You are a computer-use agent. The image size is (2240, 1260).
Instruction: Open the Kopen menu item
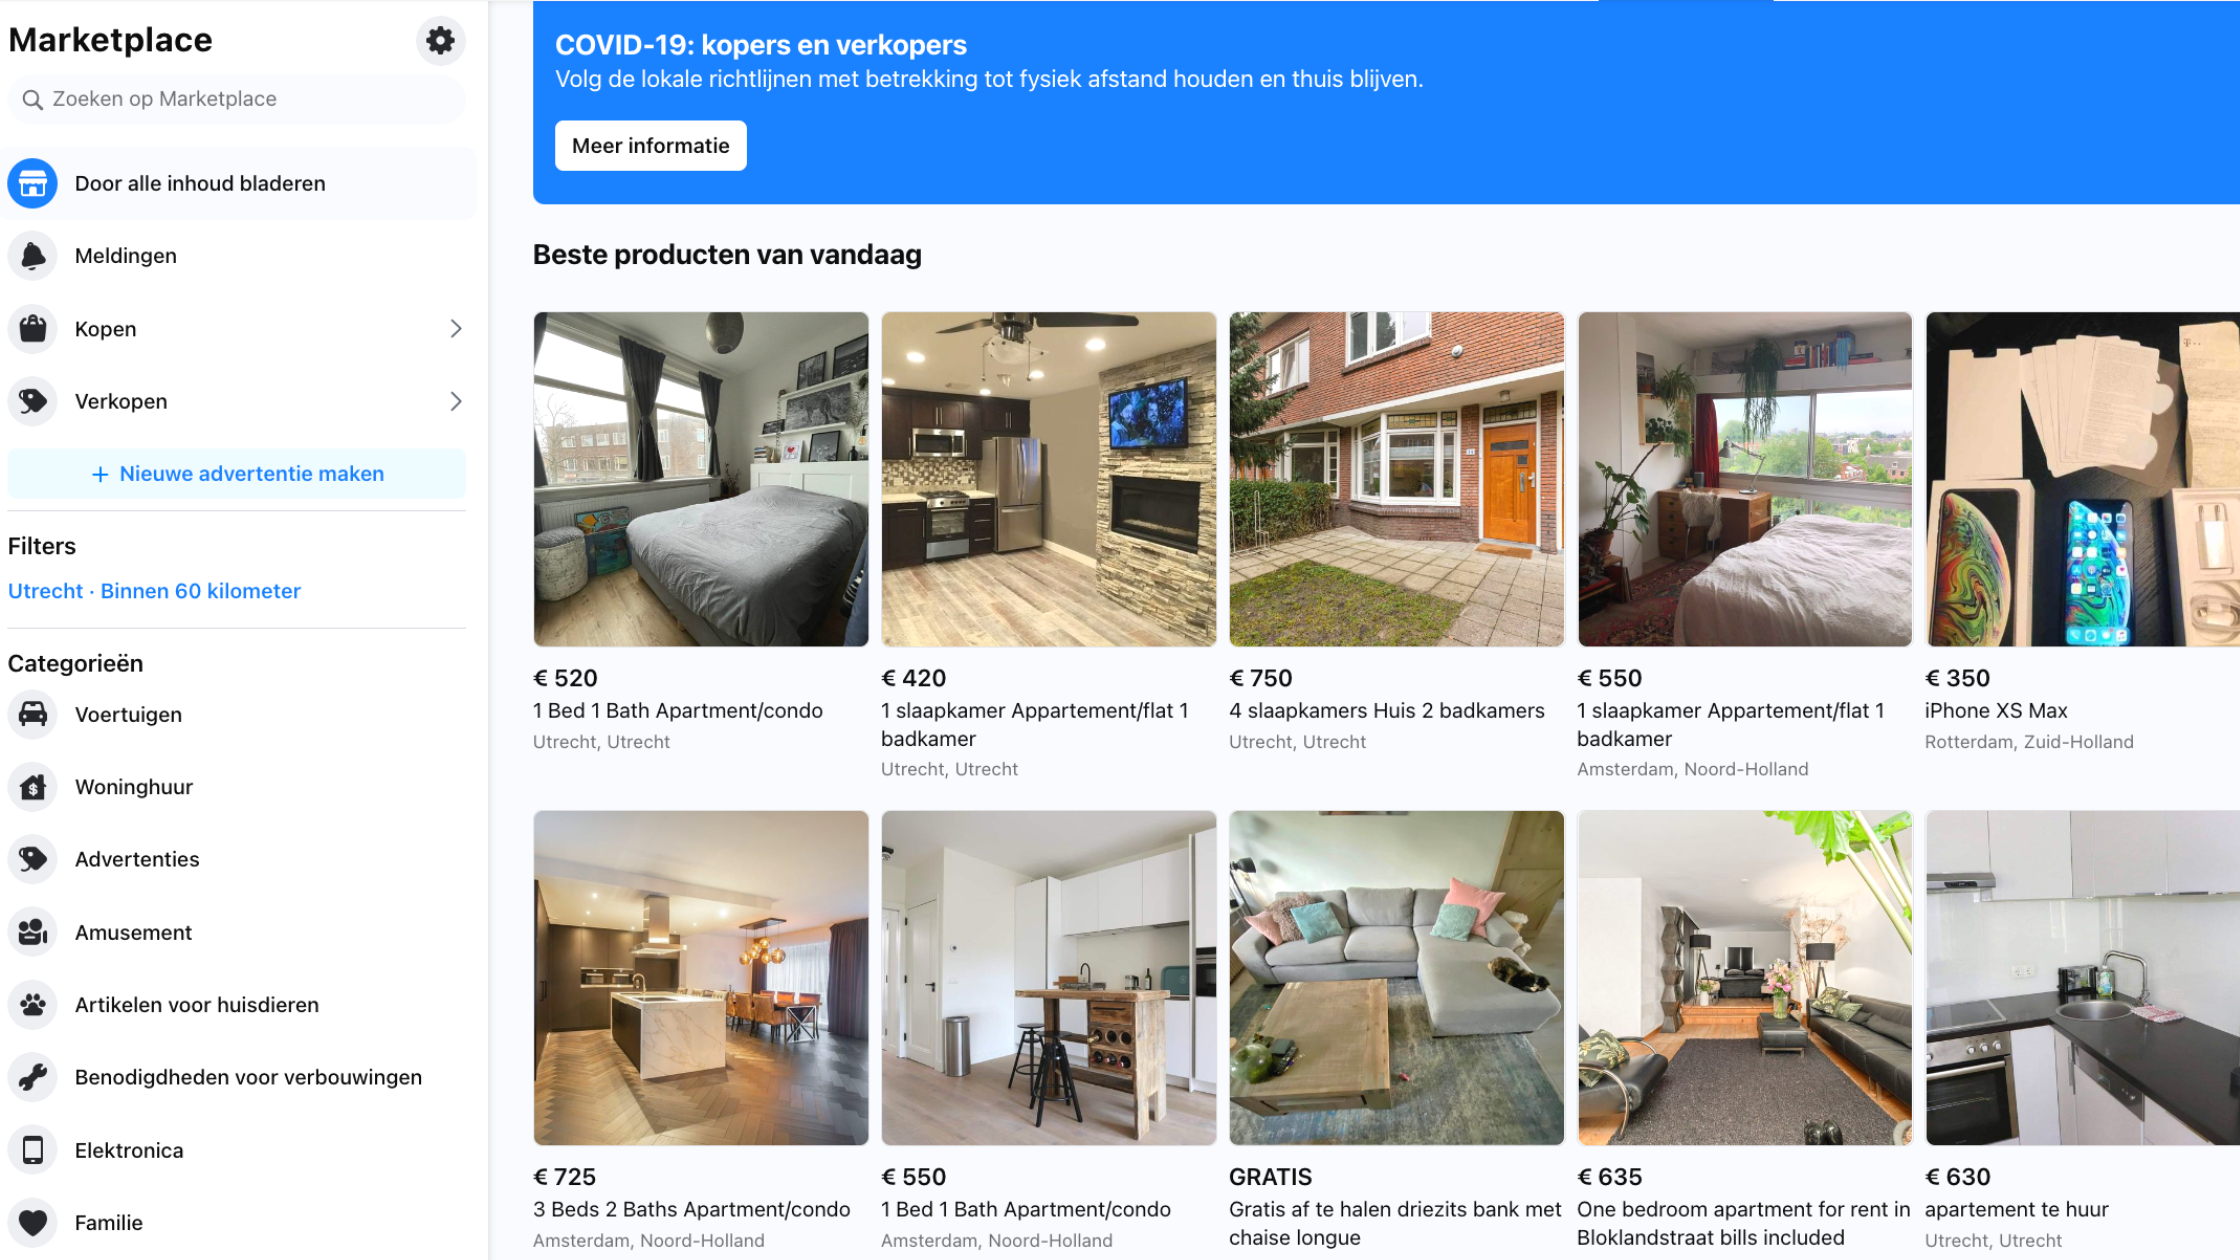238,329
